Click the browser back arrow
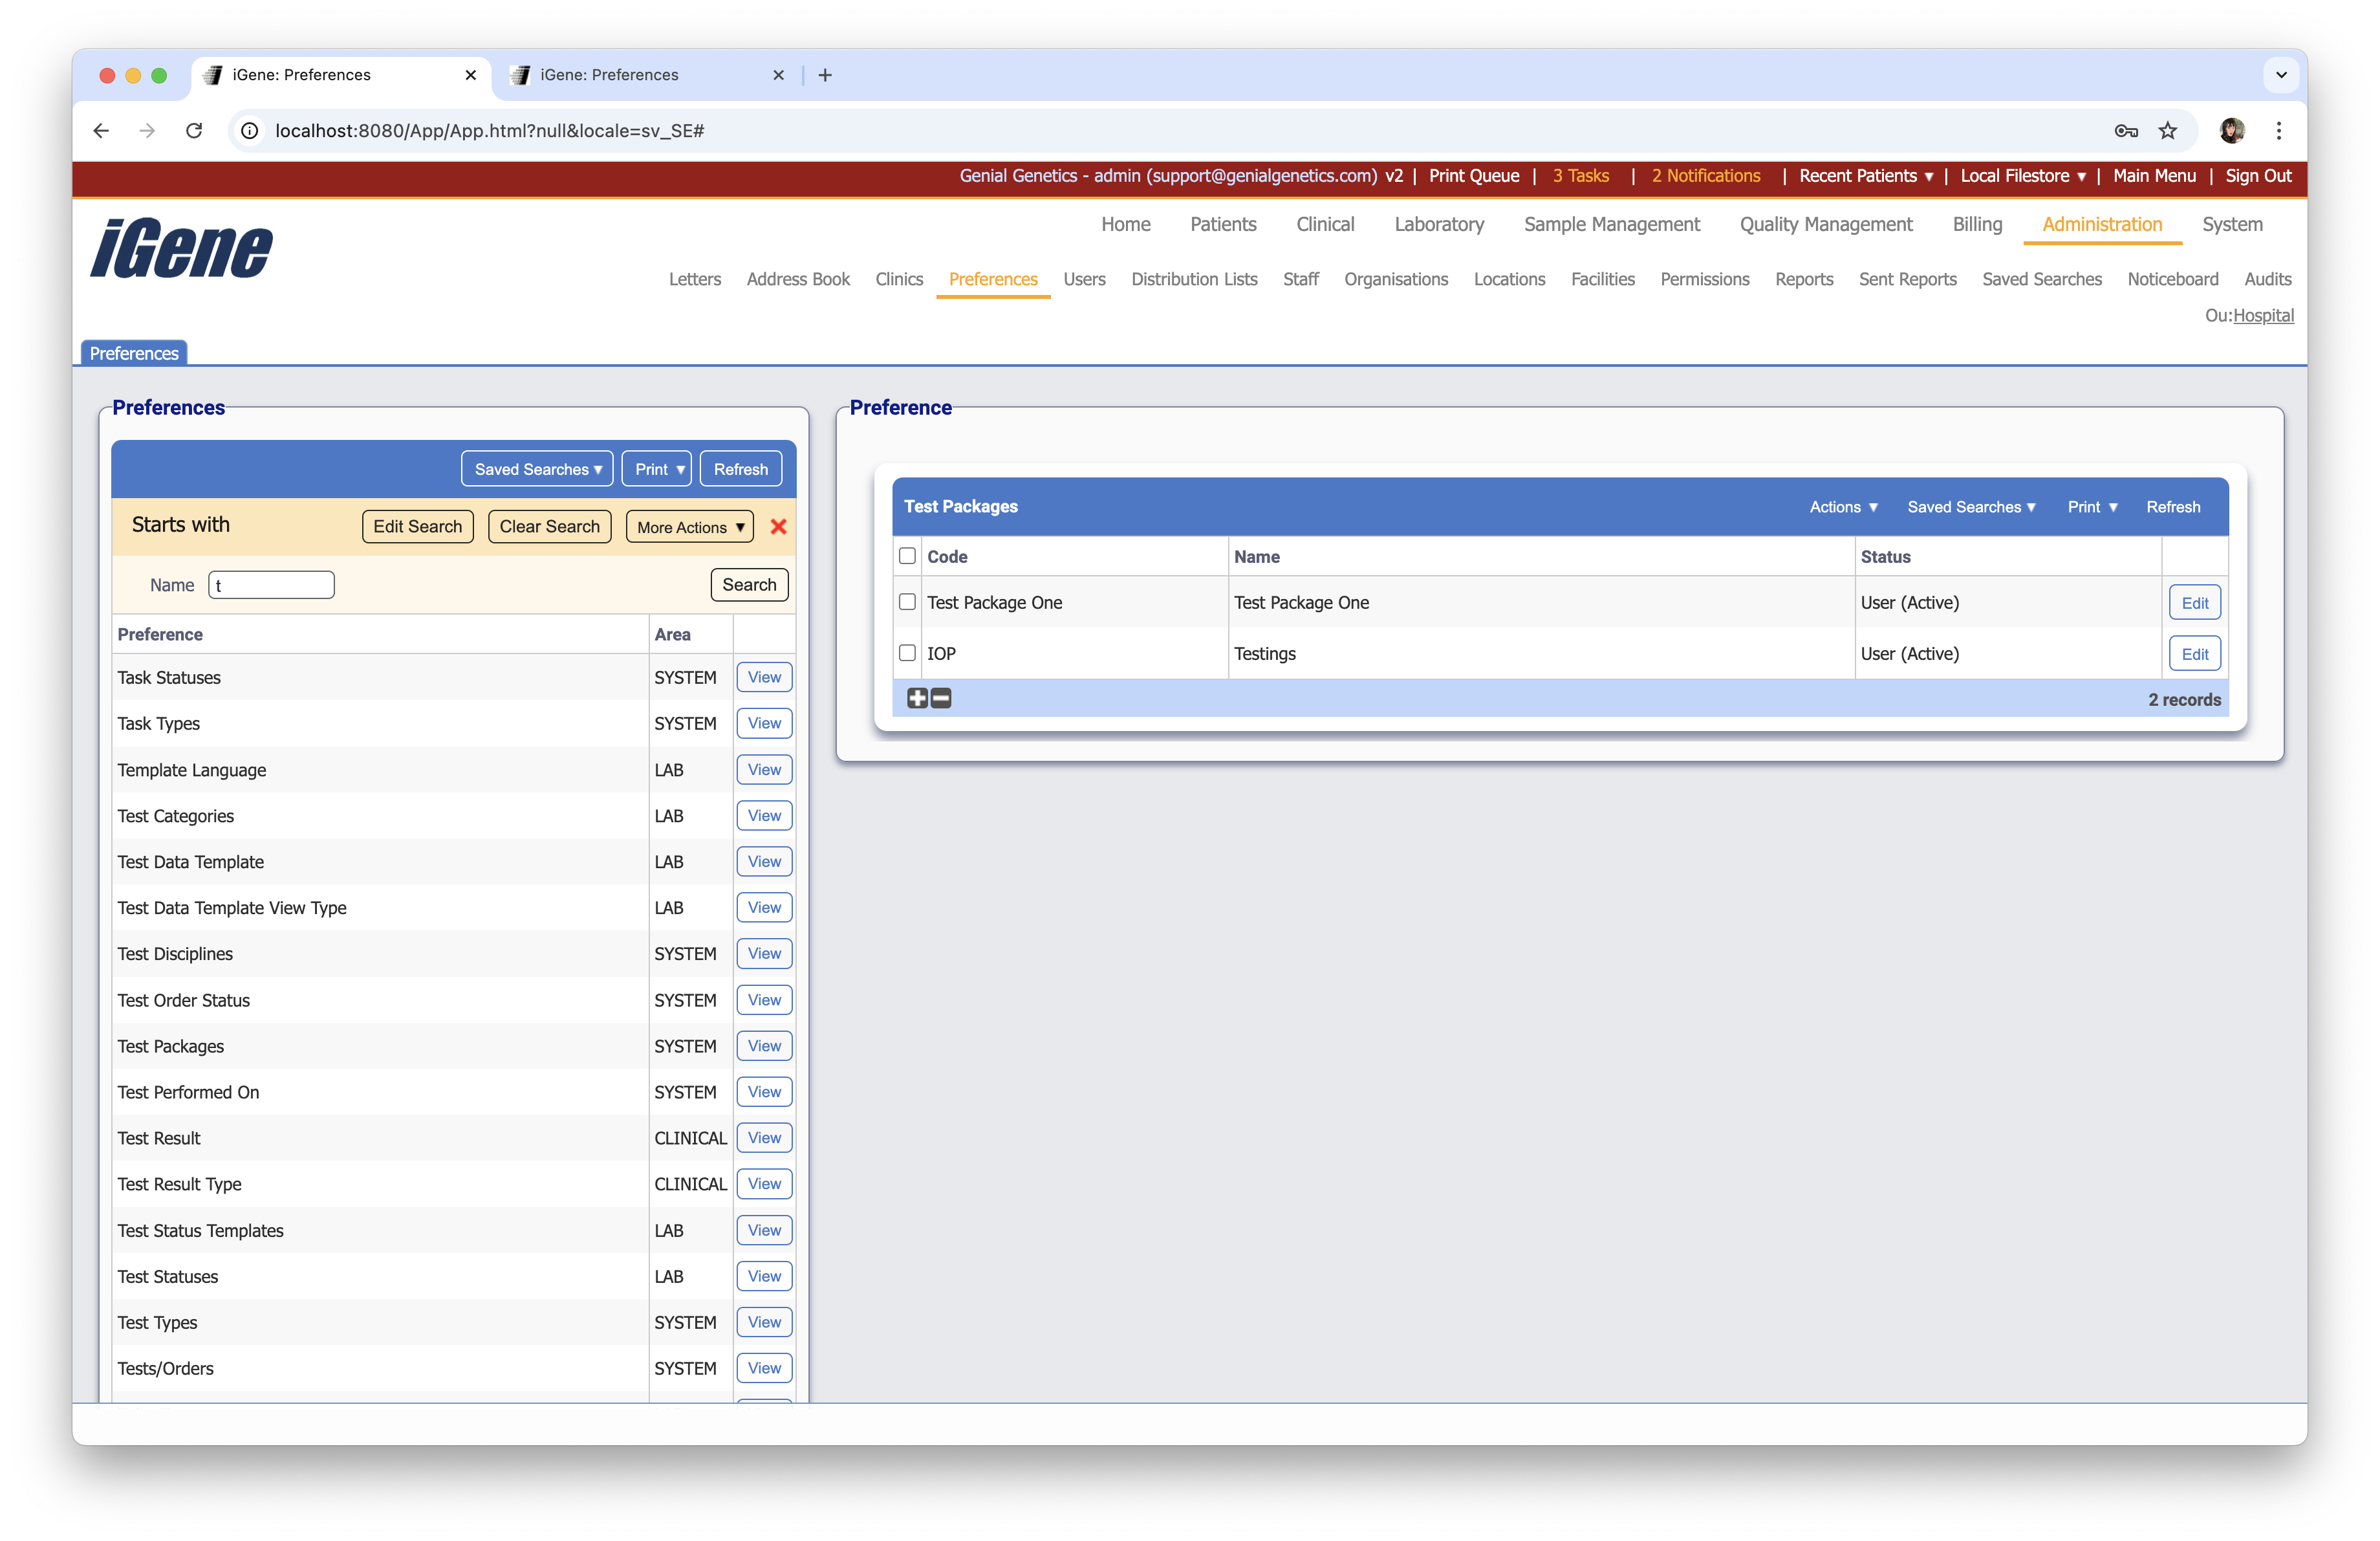The height and width of the screenshot is (1541, 2380). coord(100,131)
